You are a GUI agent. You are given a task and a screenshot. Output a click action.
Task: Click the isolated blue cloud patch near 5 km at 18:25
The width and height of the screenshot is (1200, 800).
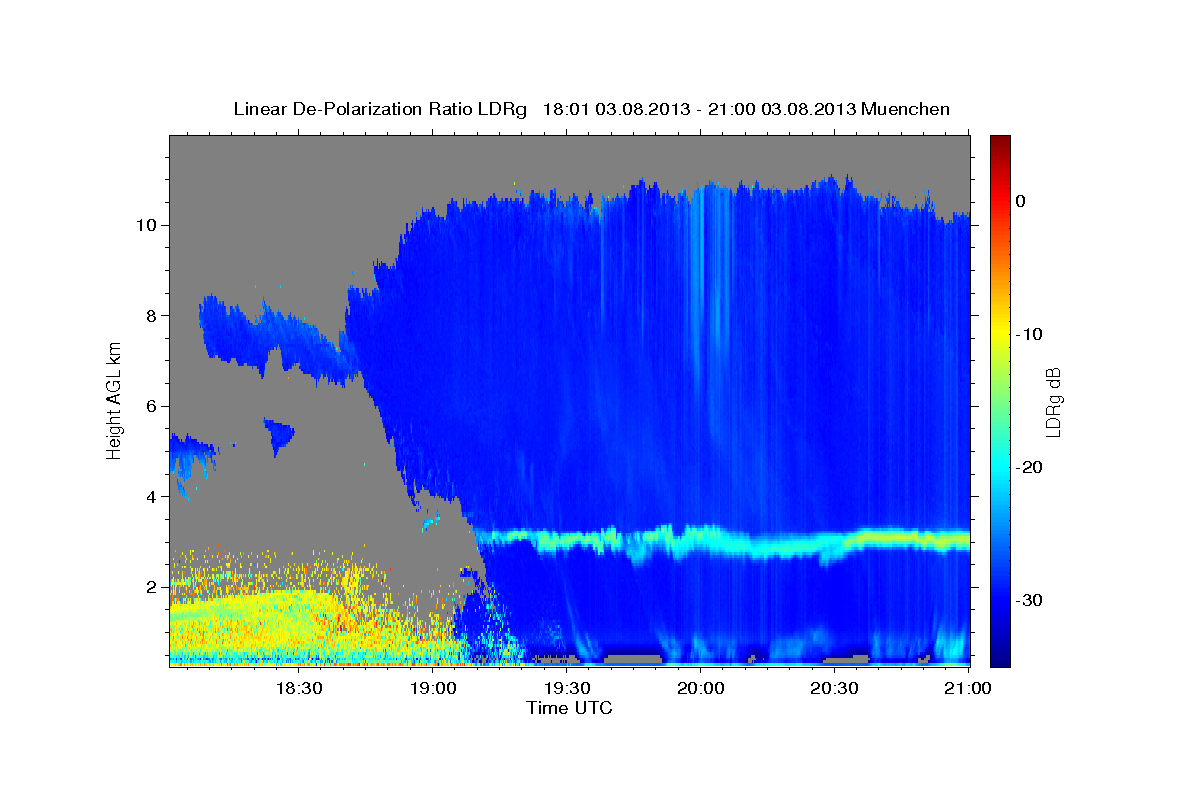pyautogui.click(x=279, y=435)
